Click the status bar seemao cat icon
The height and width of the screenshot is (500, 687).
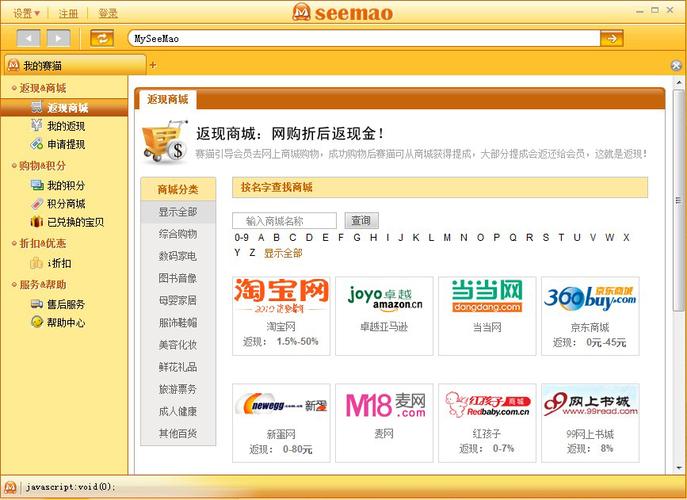tap(10, 487)
